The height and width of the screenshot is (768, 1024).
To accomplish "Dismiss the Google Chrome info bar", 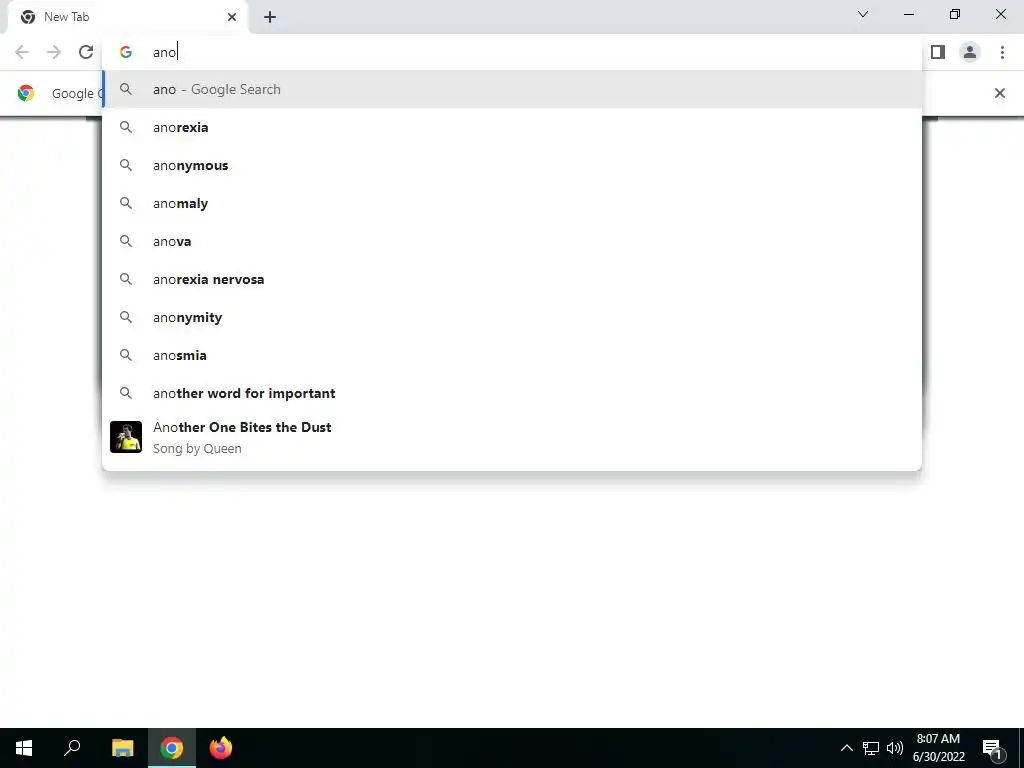I will 999,93.
